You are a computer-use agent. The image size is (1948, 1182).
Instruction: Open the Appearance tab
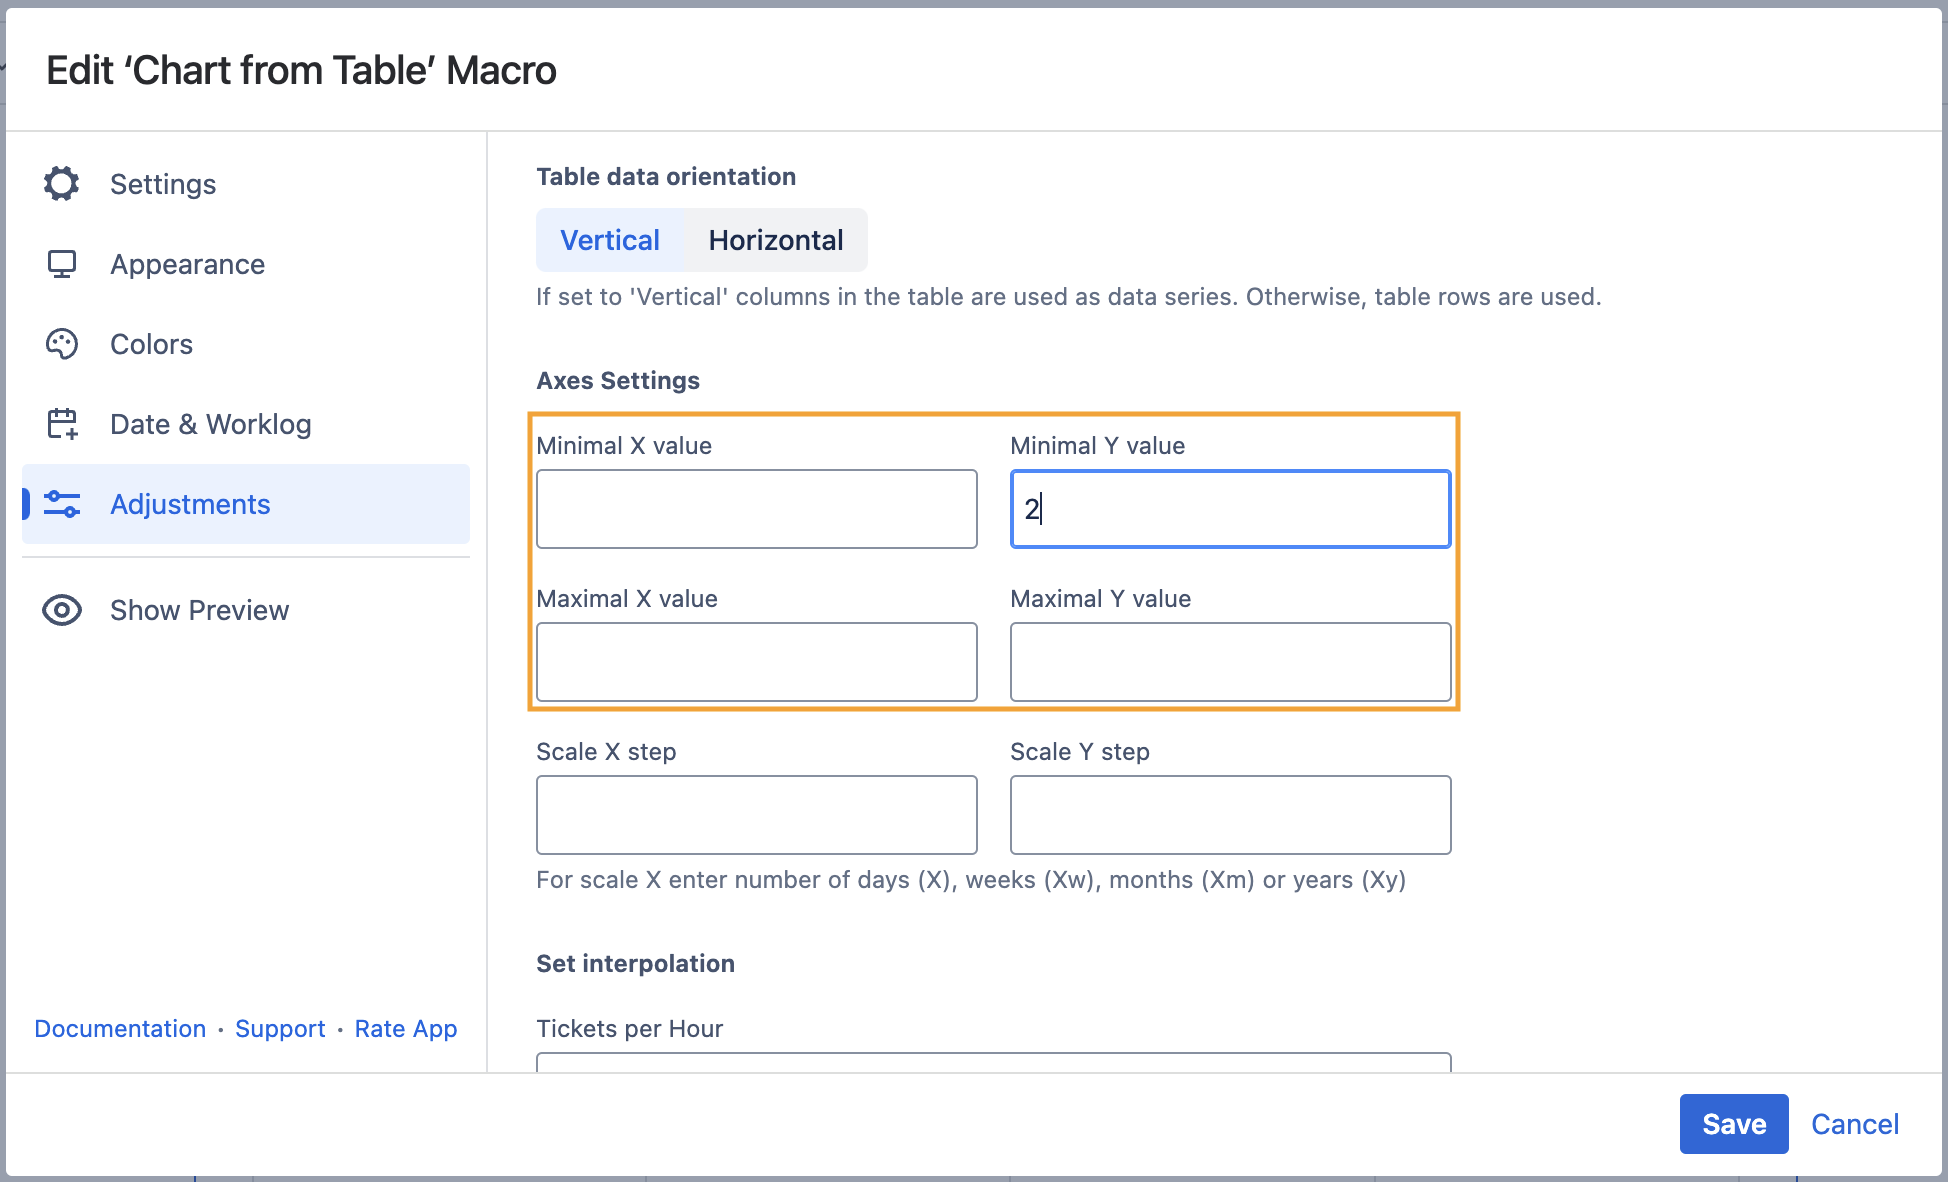(187, 264)
